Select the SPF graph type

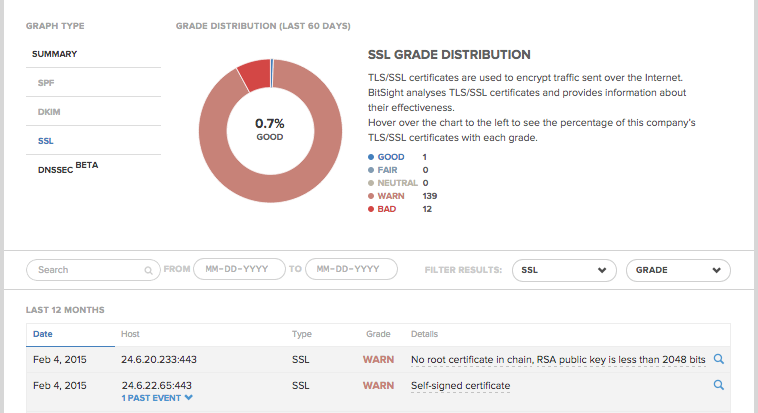(46, 83)
